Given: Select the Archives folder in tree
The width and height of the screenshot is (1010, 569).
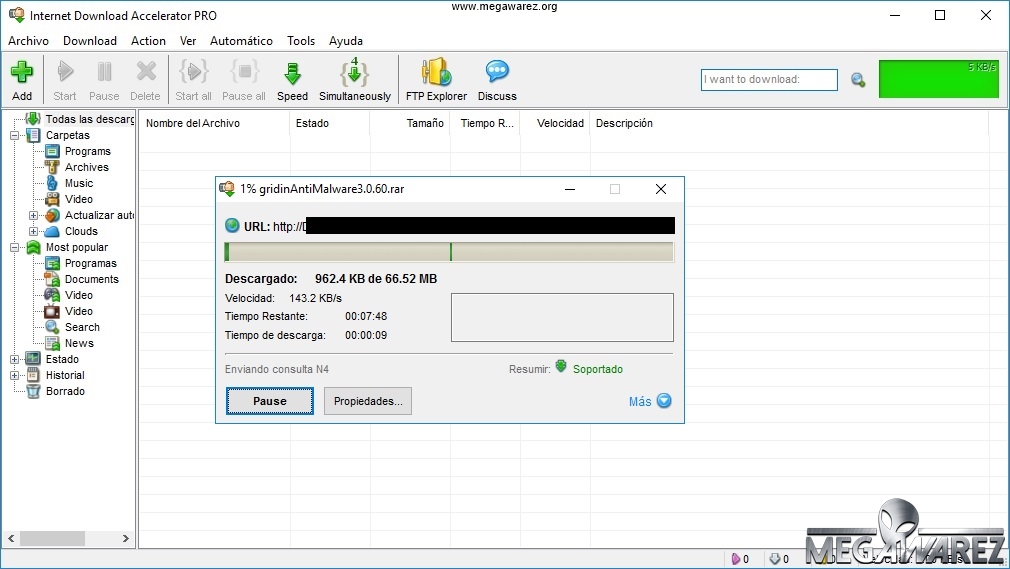Looking at the screenshot, I should (87, 168).
